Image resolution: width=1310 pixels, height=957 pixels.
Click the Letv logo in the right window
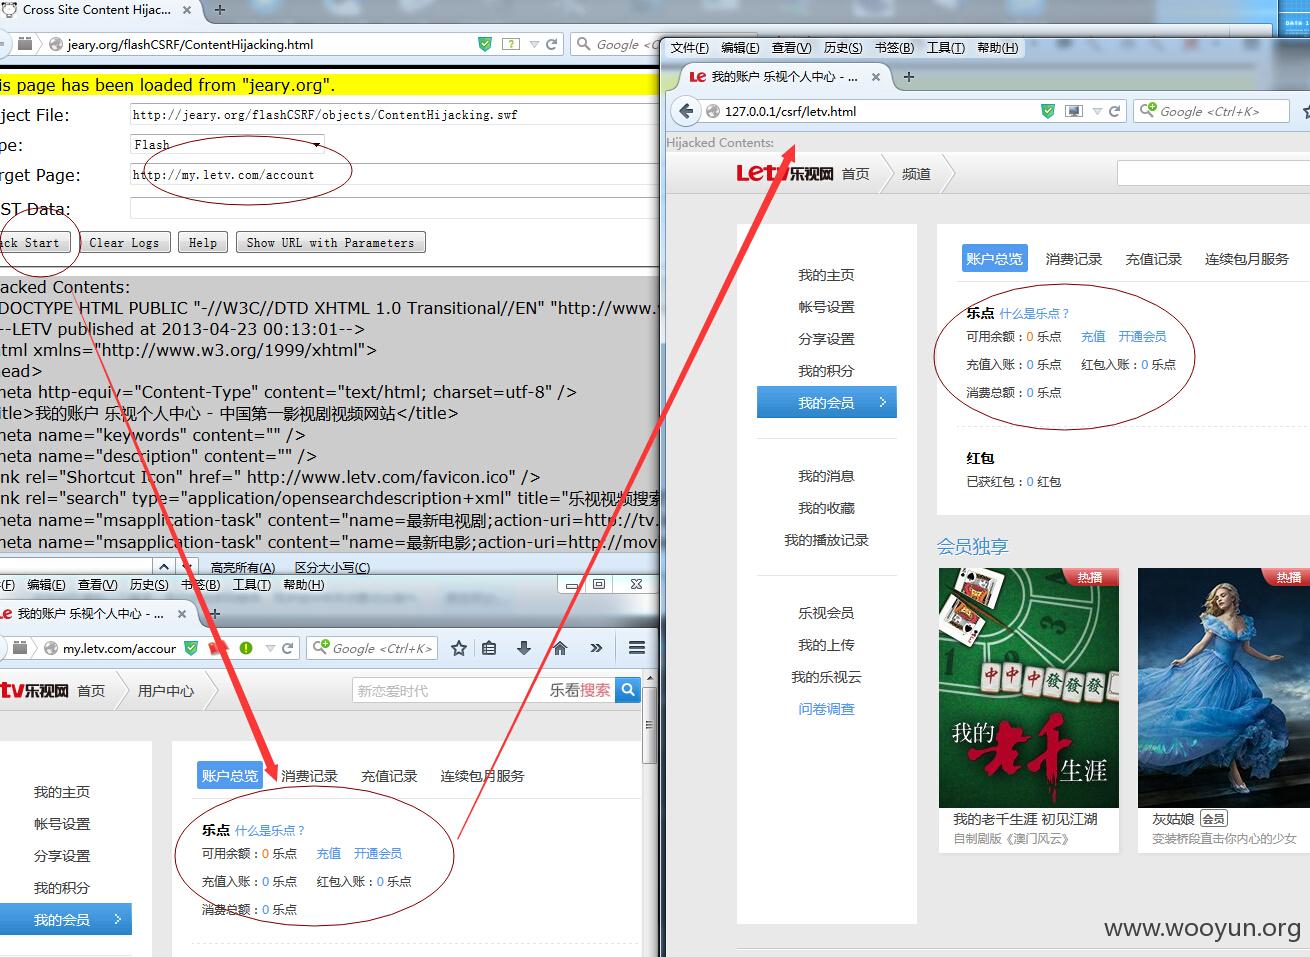(785, 173)
